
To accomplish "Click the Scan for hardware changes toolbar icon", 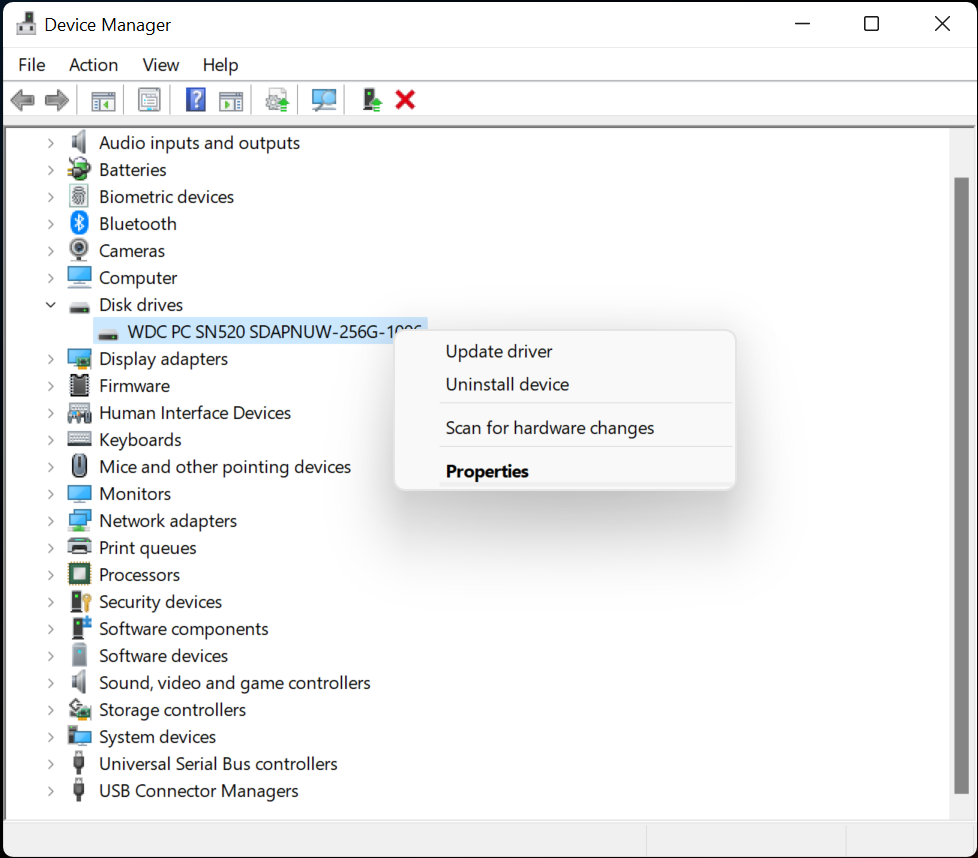I will [322, 99].
